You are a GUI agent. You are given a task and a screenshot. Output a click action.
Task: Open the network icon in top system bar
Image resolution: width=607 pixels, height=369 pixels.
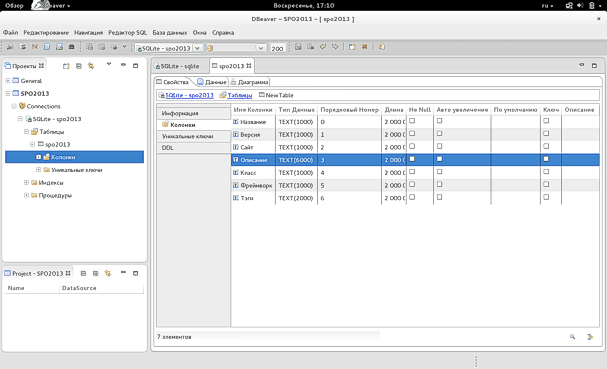coord(569,5)
